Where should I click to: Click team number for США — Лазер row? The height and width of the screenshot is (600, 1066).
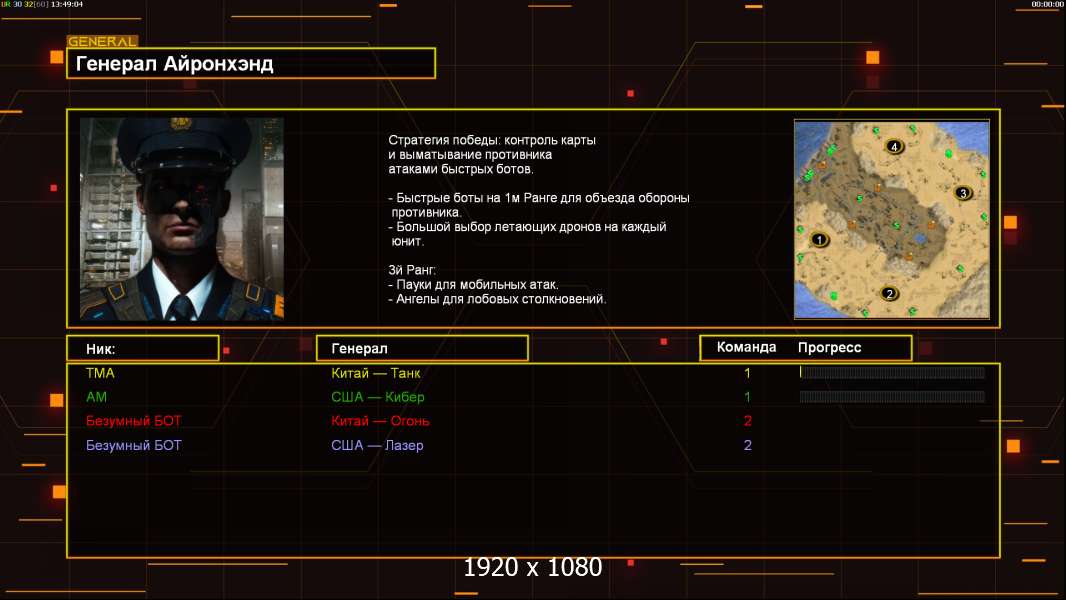(748, 445)
